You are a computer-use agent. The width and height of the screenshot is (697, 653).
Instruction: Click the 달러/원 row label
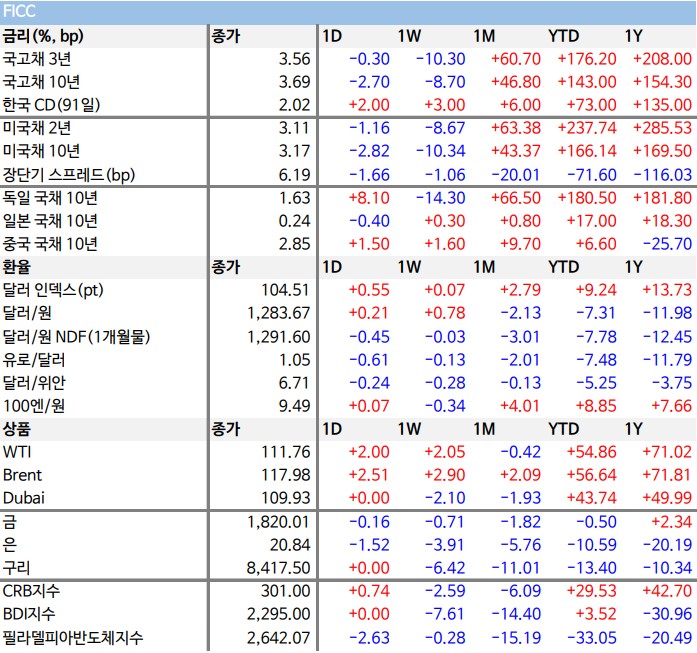tap(27, 313)
